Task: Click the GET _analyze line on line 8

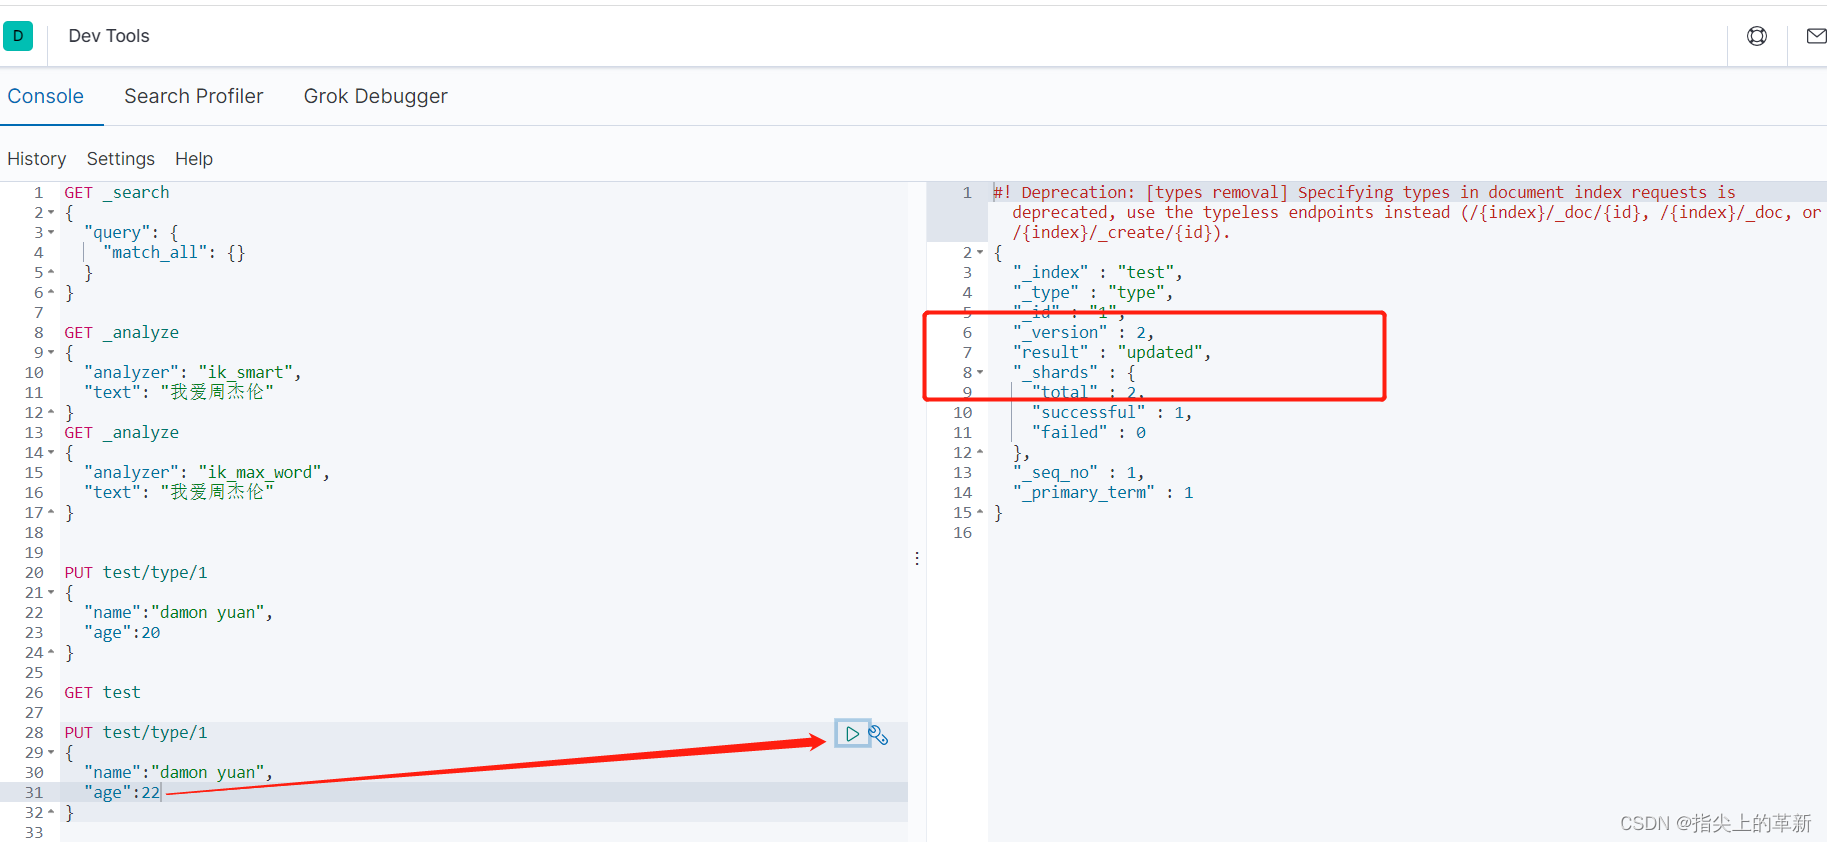Action: pos(122,332)
